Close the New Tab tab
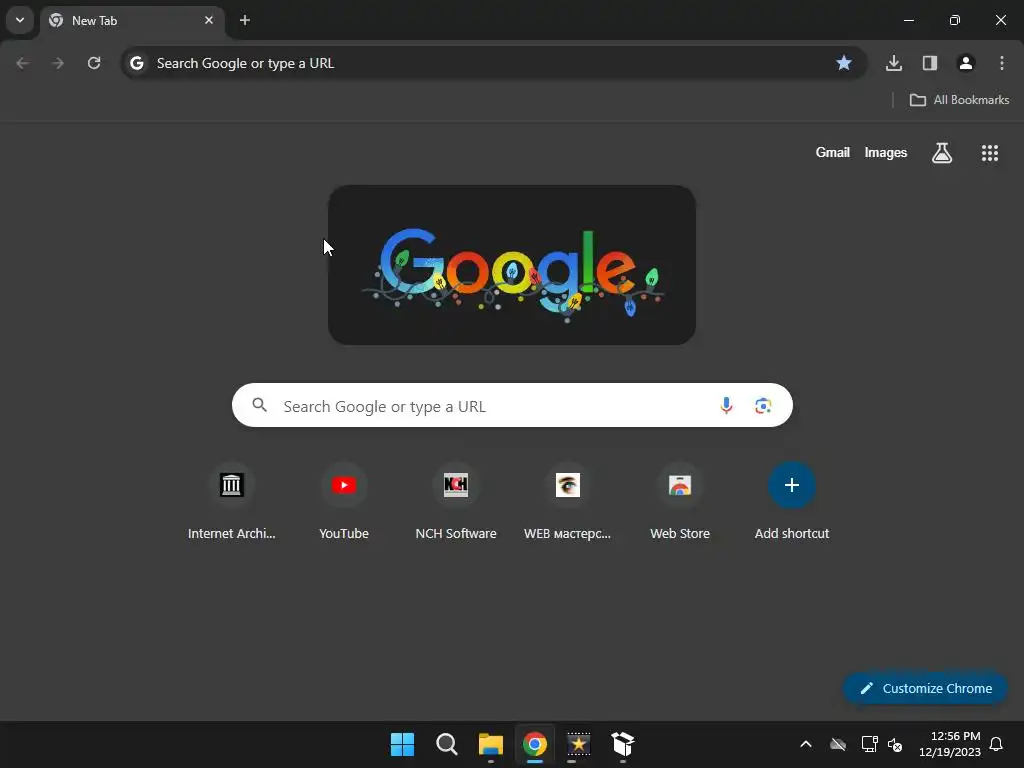Image resolution: width=1024 pixels, height=768 pixels. (208, 20)
